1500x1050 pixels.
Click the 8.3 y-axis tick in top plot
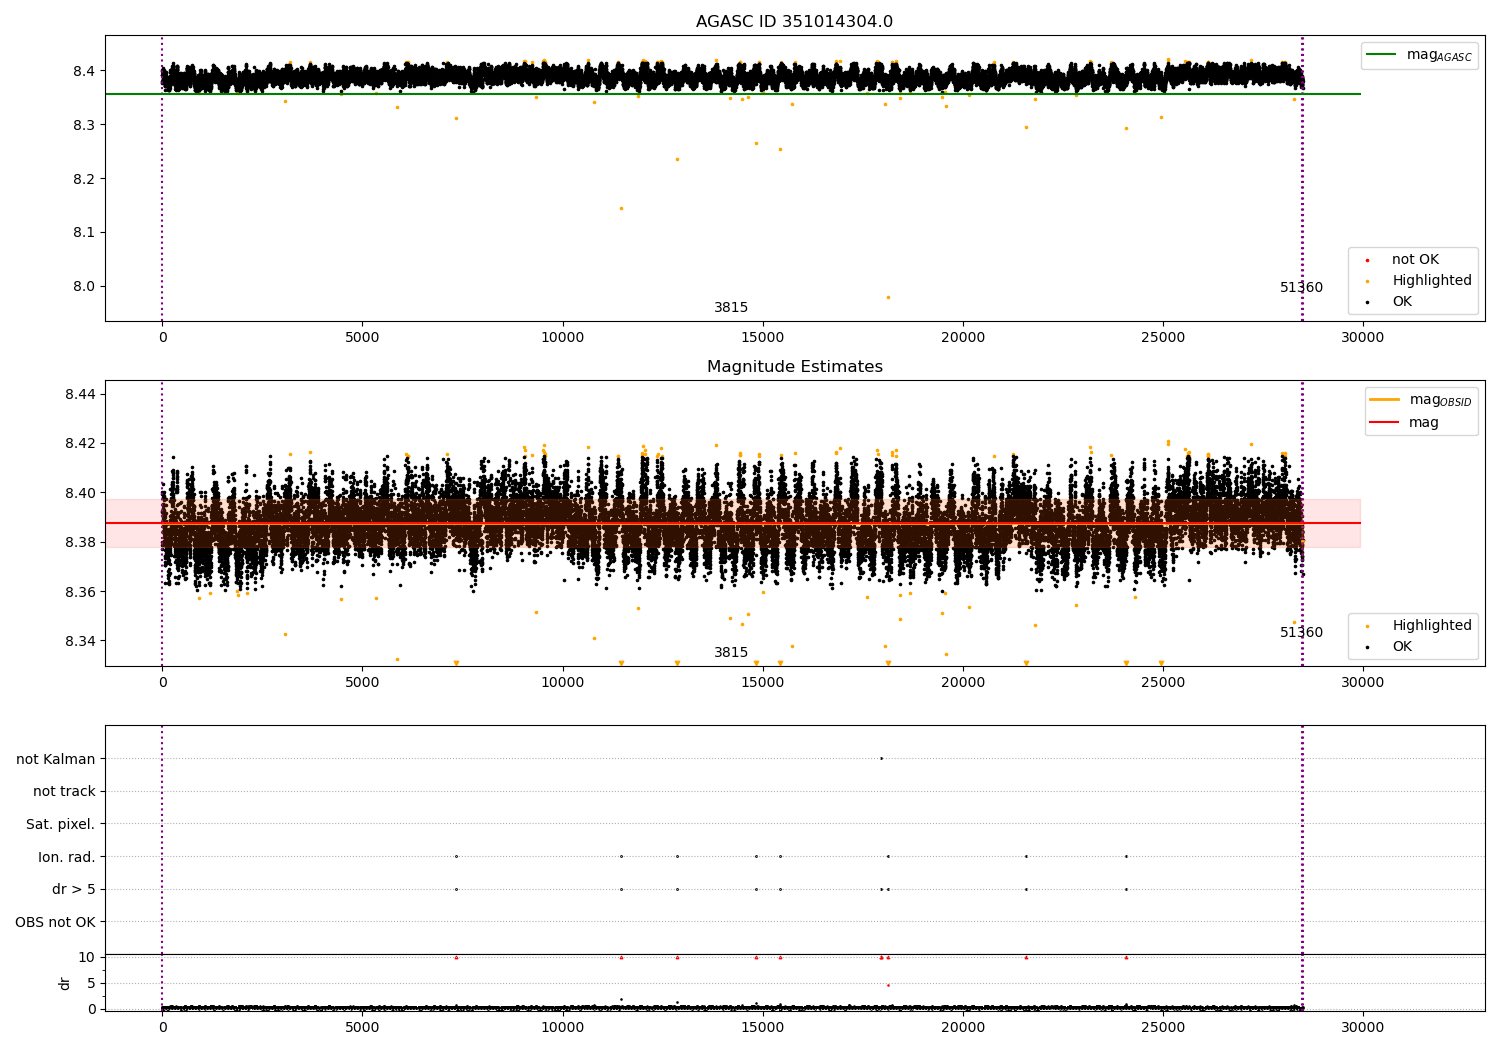point(84,125)
